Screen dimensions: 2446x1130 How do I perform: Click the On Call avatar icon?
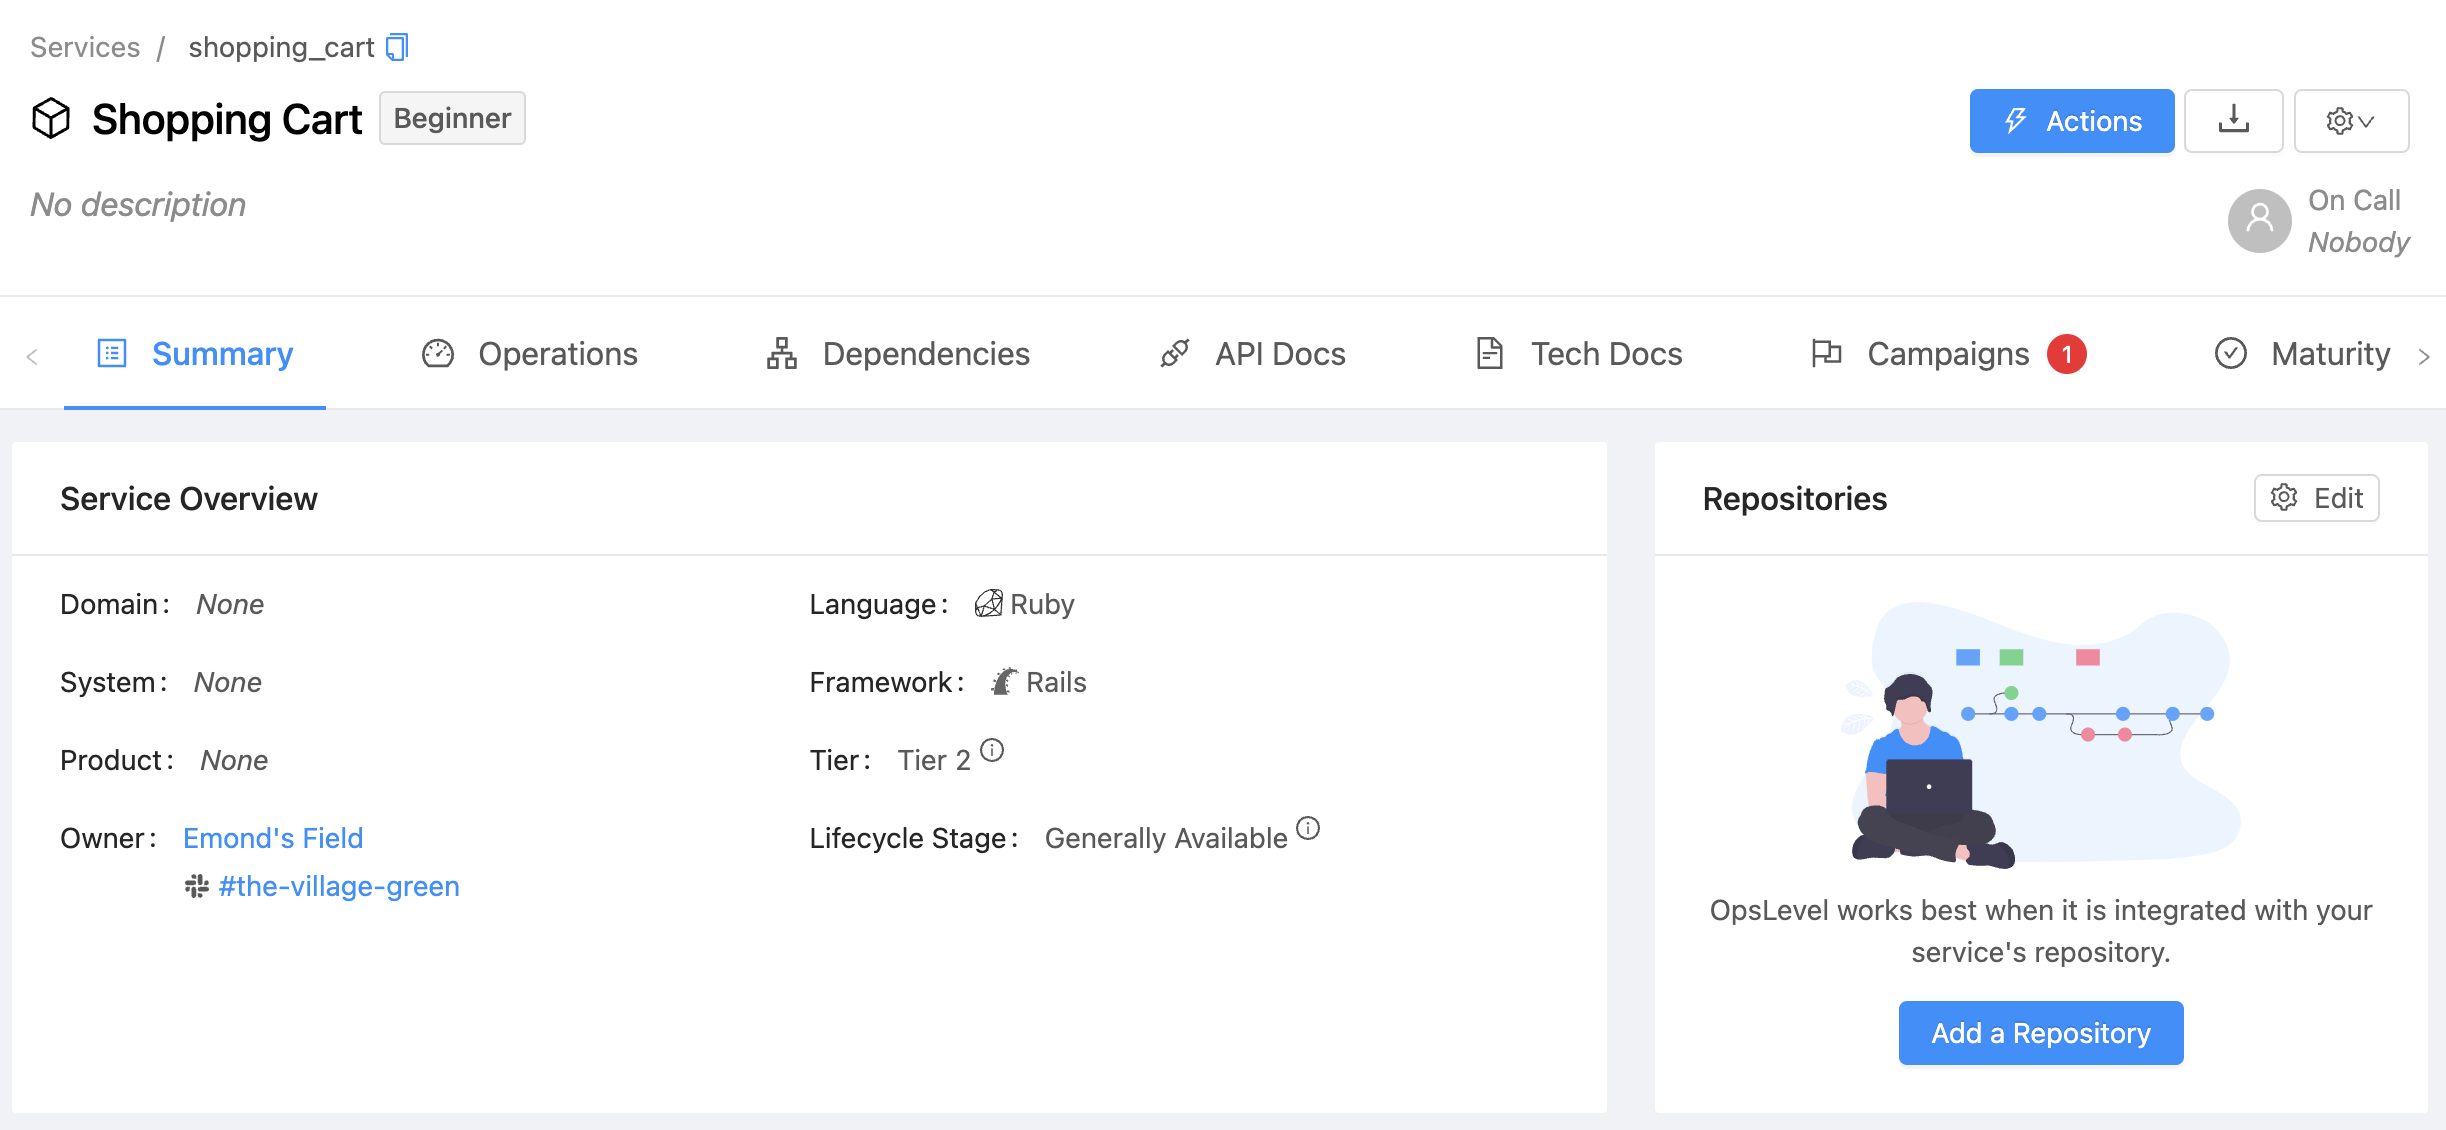pyautogui.click(x=2259, y=220)
